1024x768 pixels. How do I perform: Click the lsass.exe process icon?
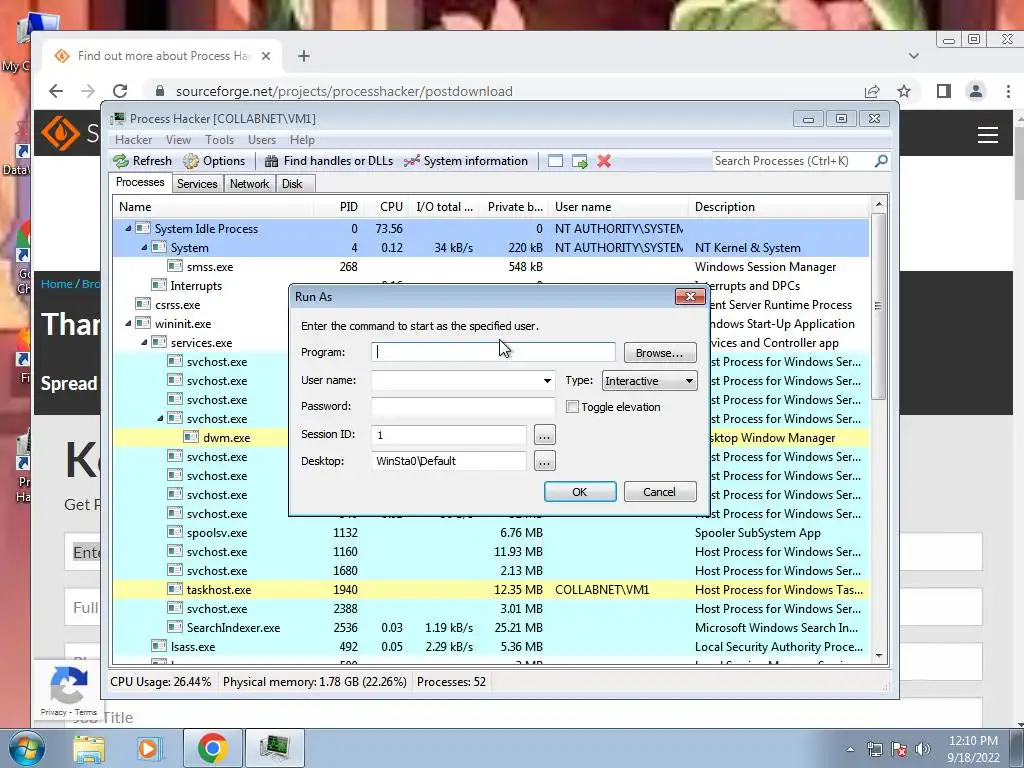pos(159,647)
